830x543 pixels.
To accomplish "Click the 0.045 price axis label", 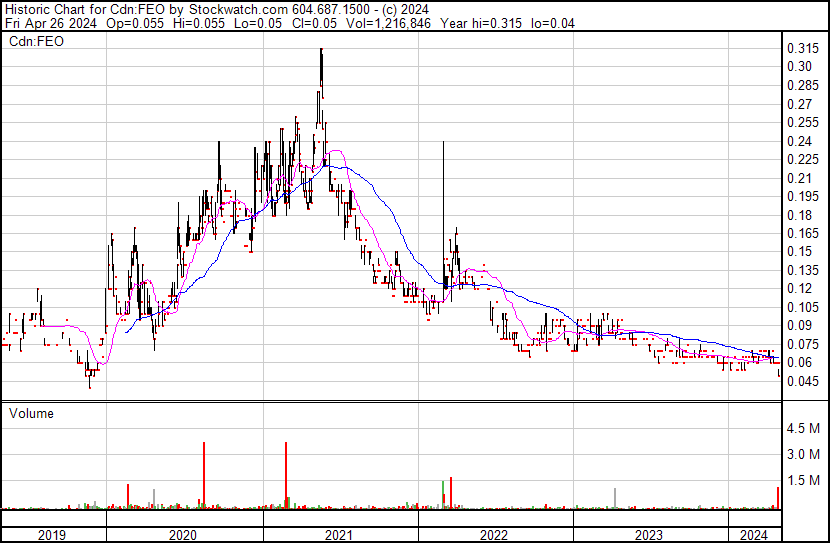I will (801, 381).
